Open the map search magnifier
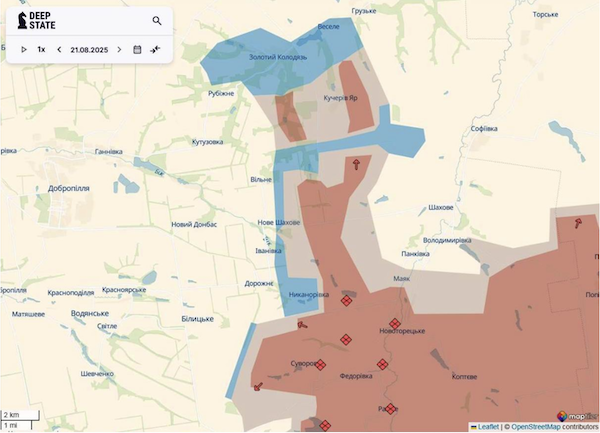The height and width of the screenshot is (433, 600). click(x=157, y=20)
